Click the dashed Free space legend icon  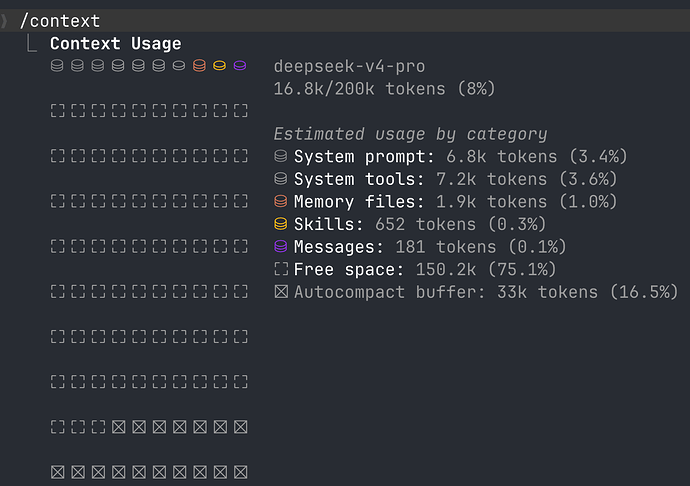tap(281, 269)
